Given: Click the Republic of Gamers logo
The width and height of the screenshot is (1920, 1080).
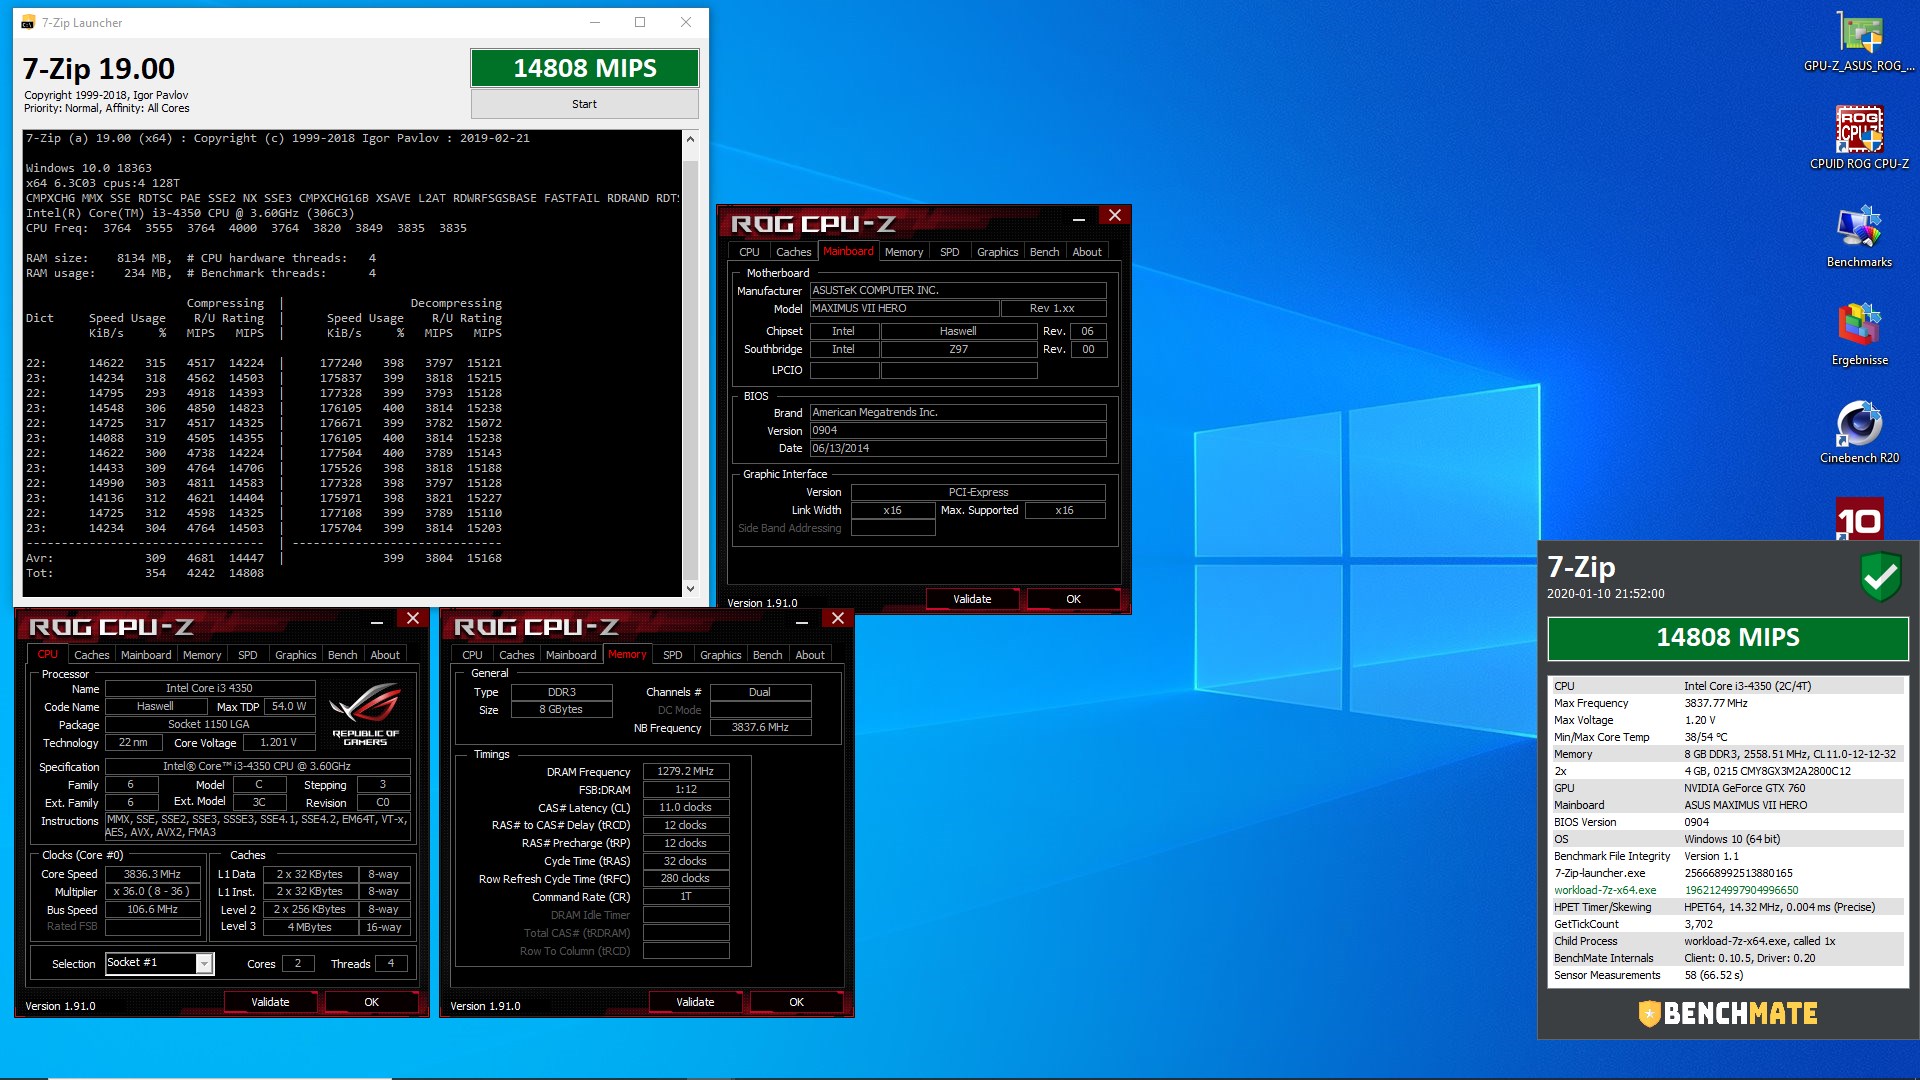Looking at the screenshot, I should tap(365, 713).
